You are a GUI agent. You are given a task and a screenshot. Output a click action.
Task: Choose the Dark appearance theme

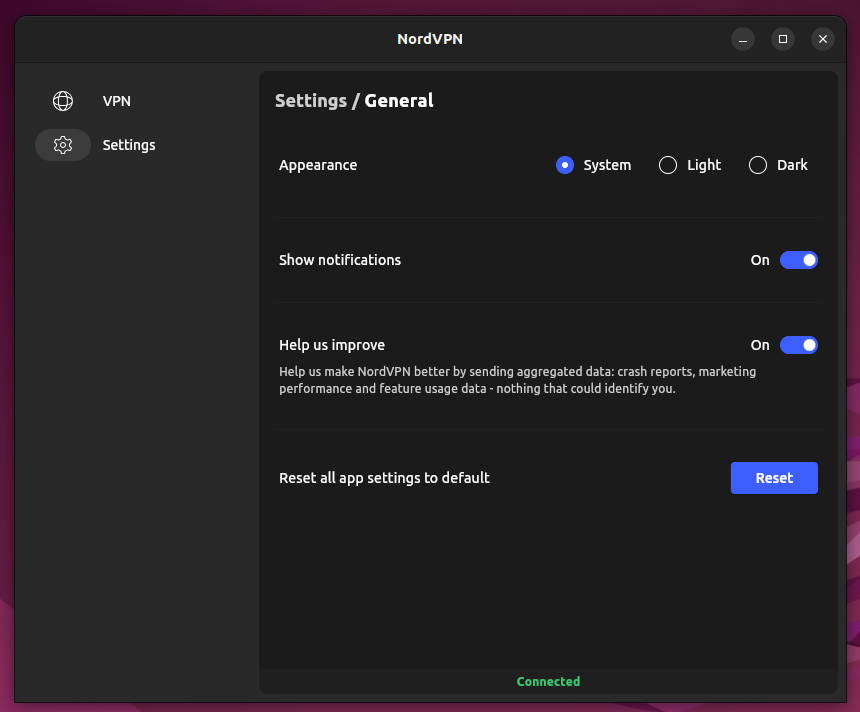(758, 165)
